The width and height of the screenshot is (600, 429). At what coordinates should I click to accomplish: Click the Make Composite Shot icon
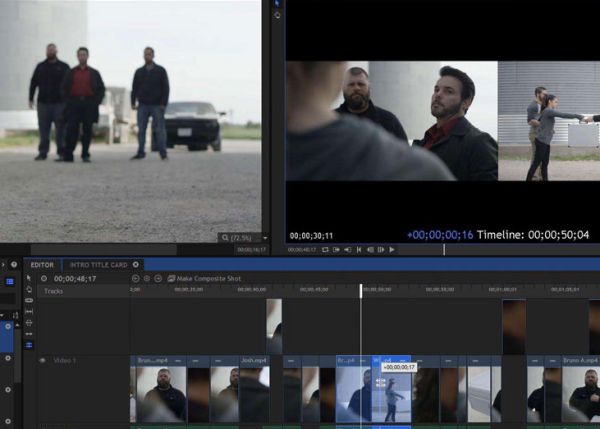click(x=170, y=278)
